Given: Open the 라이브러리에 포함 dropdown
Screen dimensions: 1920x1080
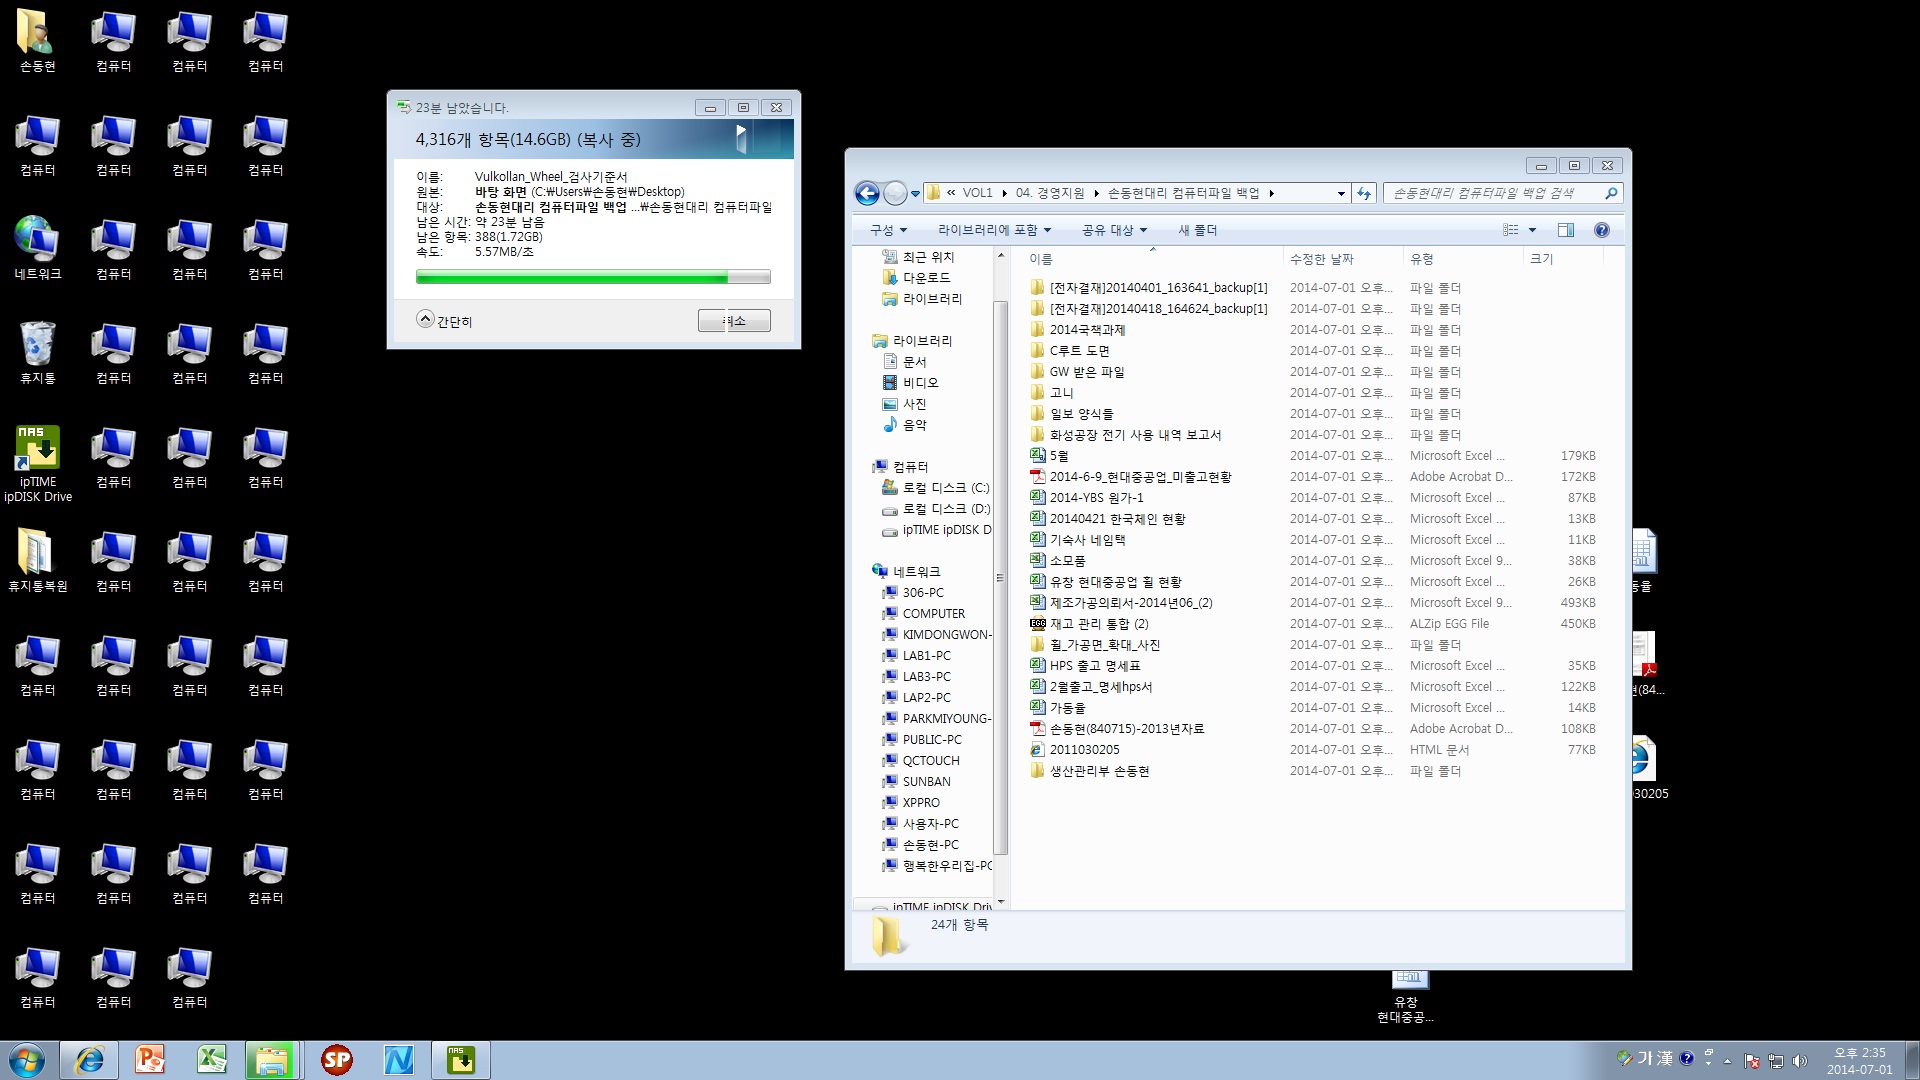Looking at the screenshot, I should [x=994, y=230].
